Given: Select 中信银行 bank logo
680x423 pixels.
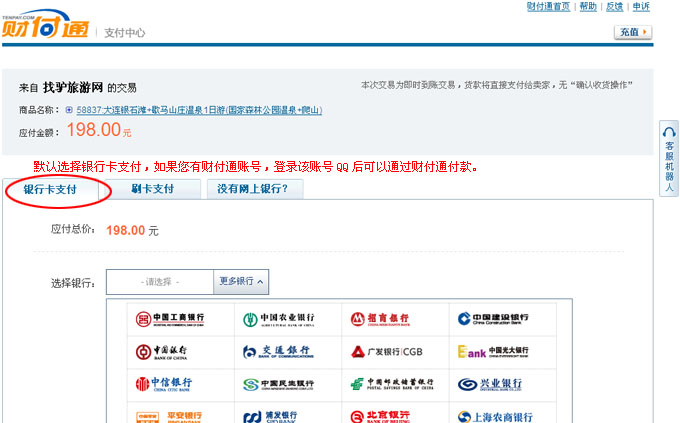Looking at the screenshot, I should 163,384.
